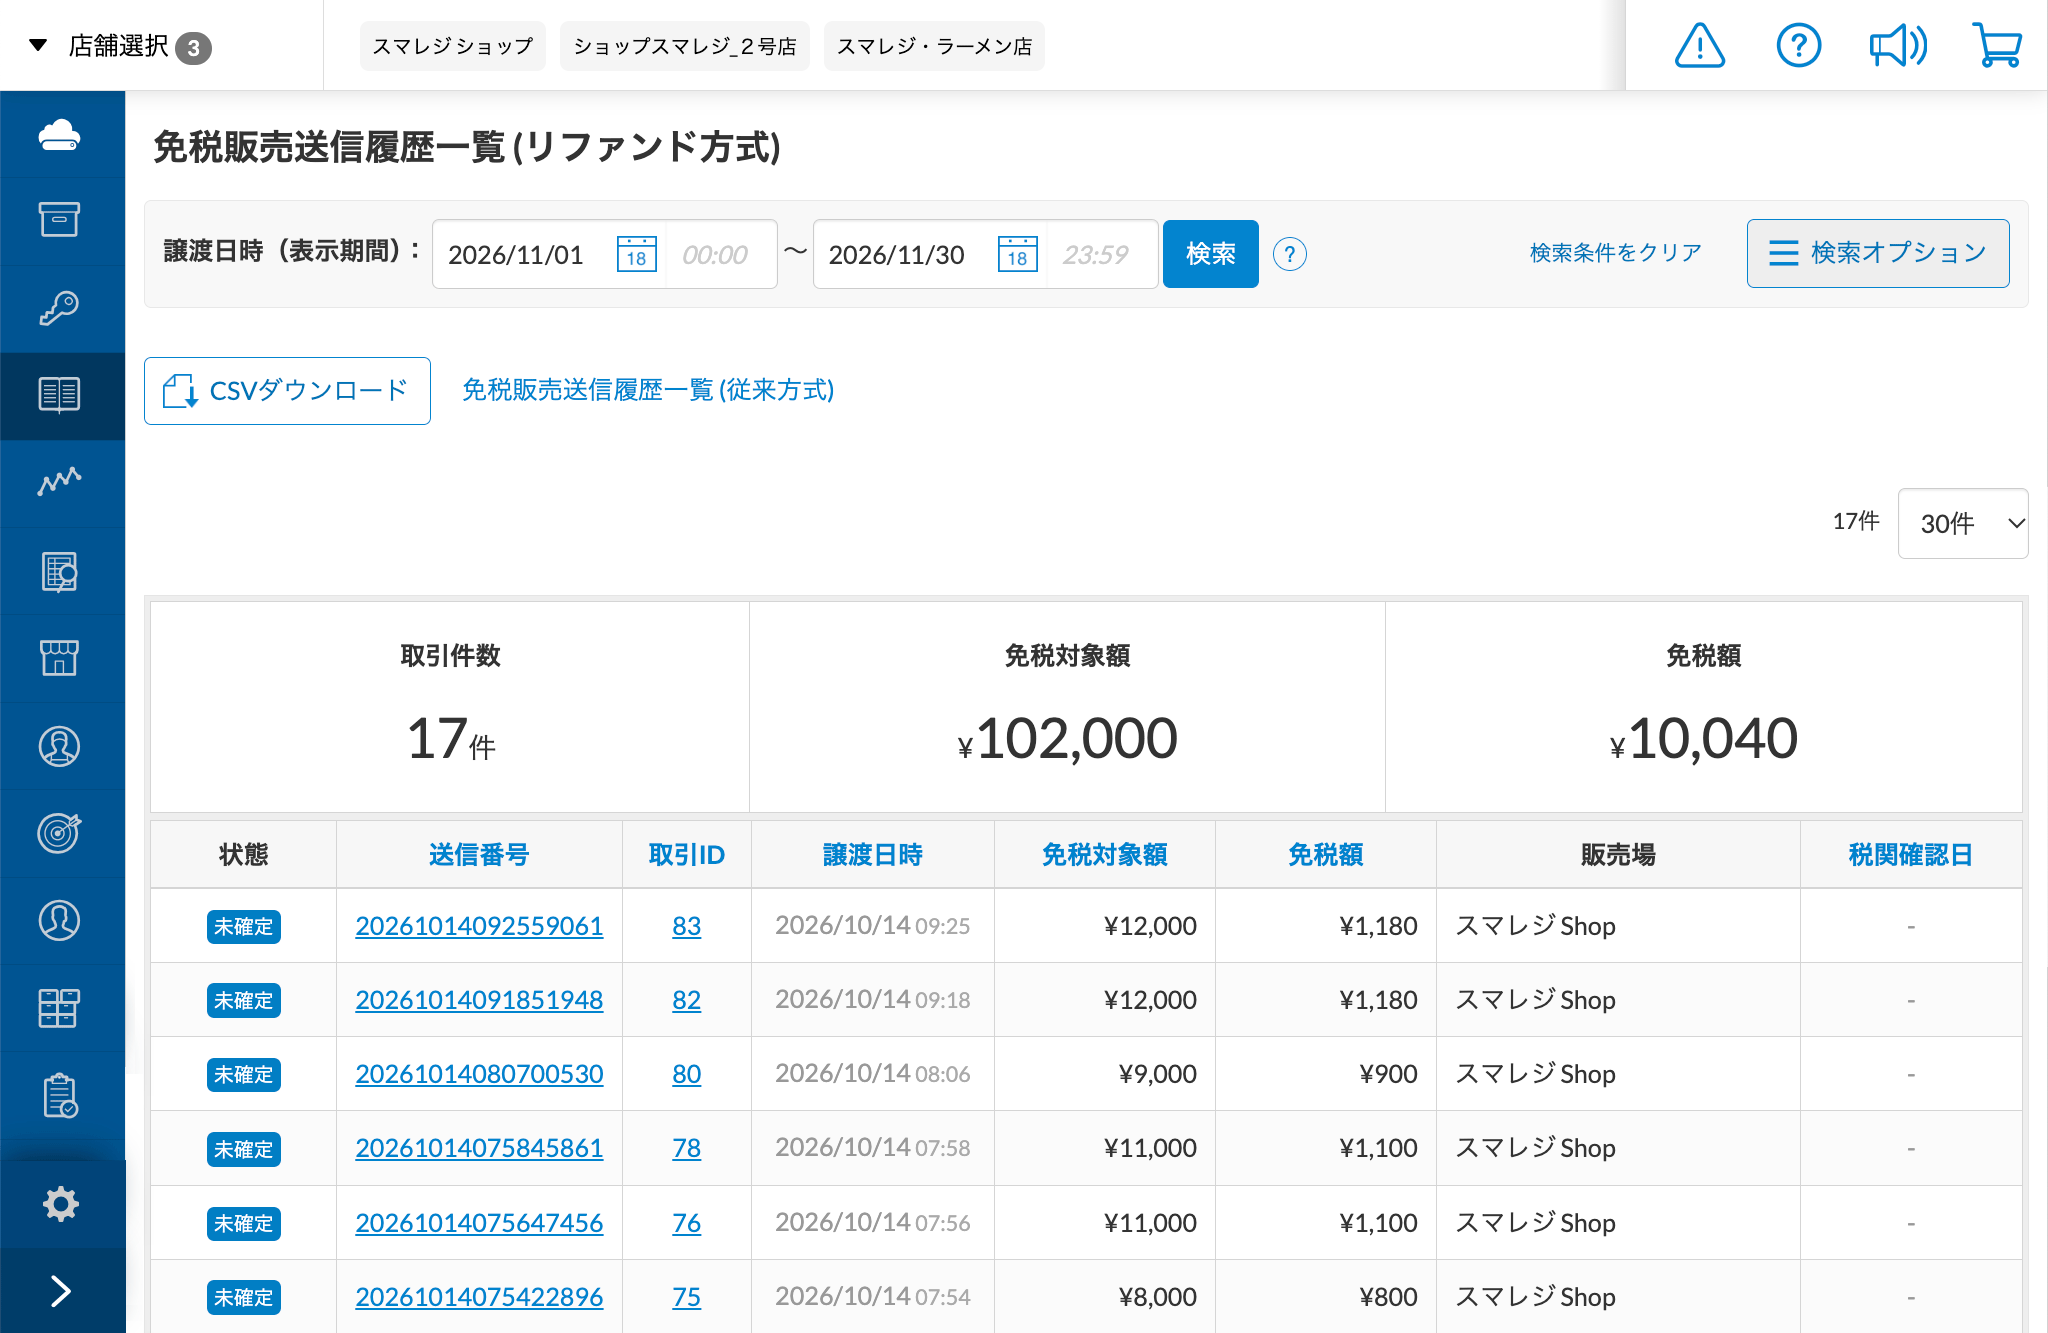Open transaction ID 80
Viewport: 2048px width, 1333px height.
click(x=686, y=1074)
